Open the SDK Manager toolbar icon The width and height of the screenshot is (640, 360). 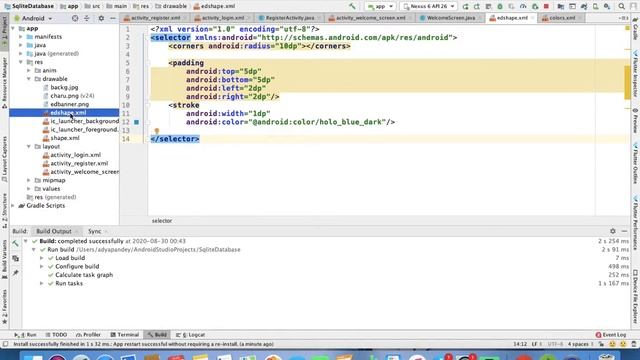607,6
